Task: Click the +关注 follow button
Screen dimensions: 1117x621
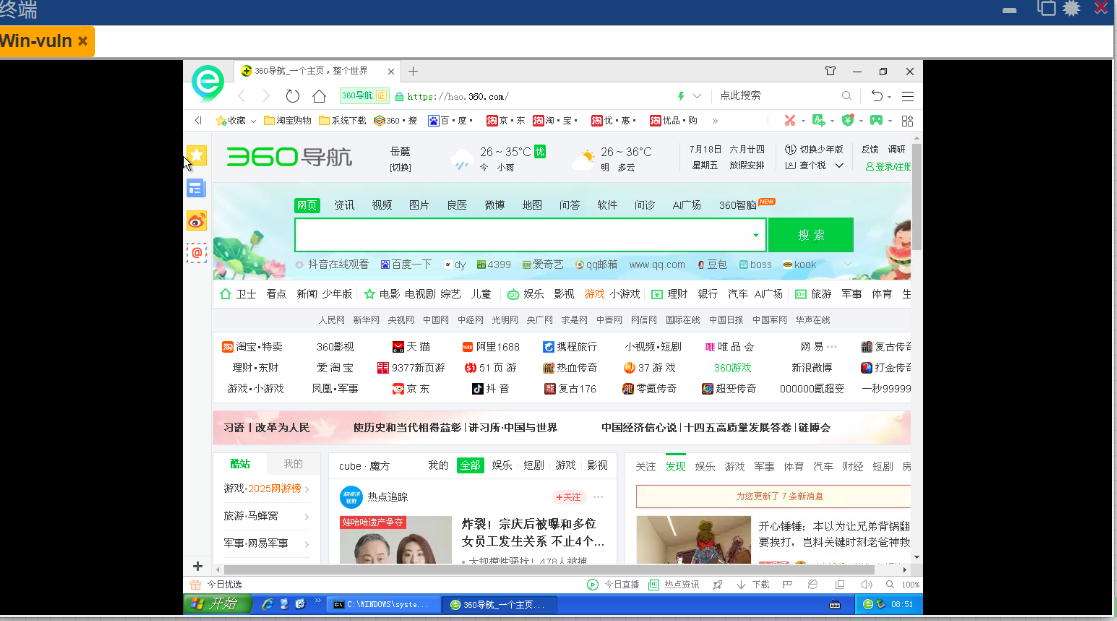Action: (x=568, y=497)
